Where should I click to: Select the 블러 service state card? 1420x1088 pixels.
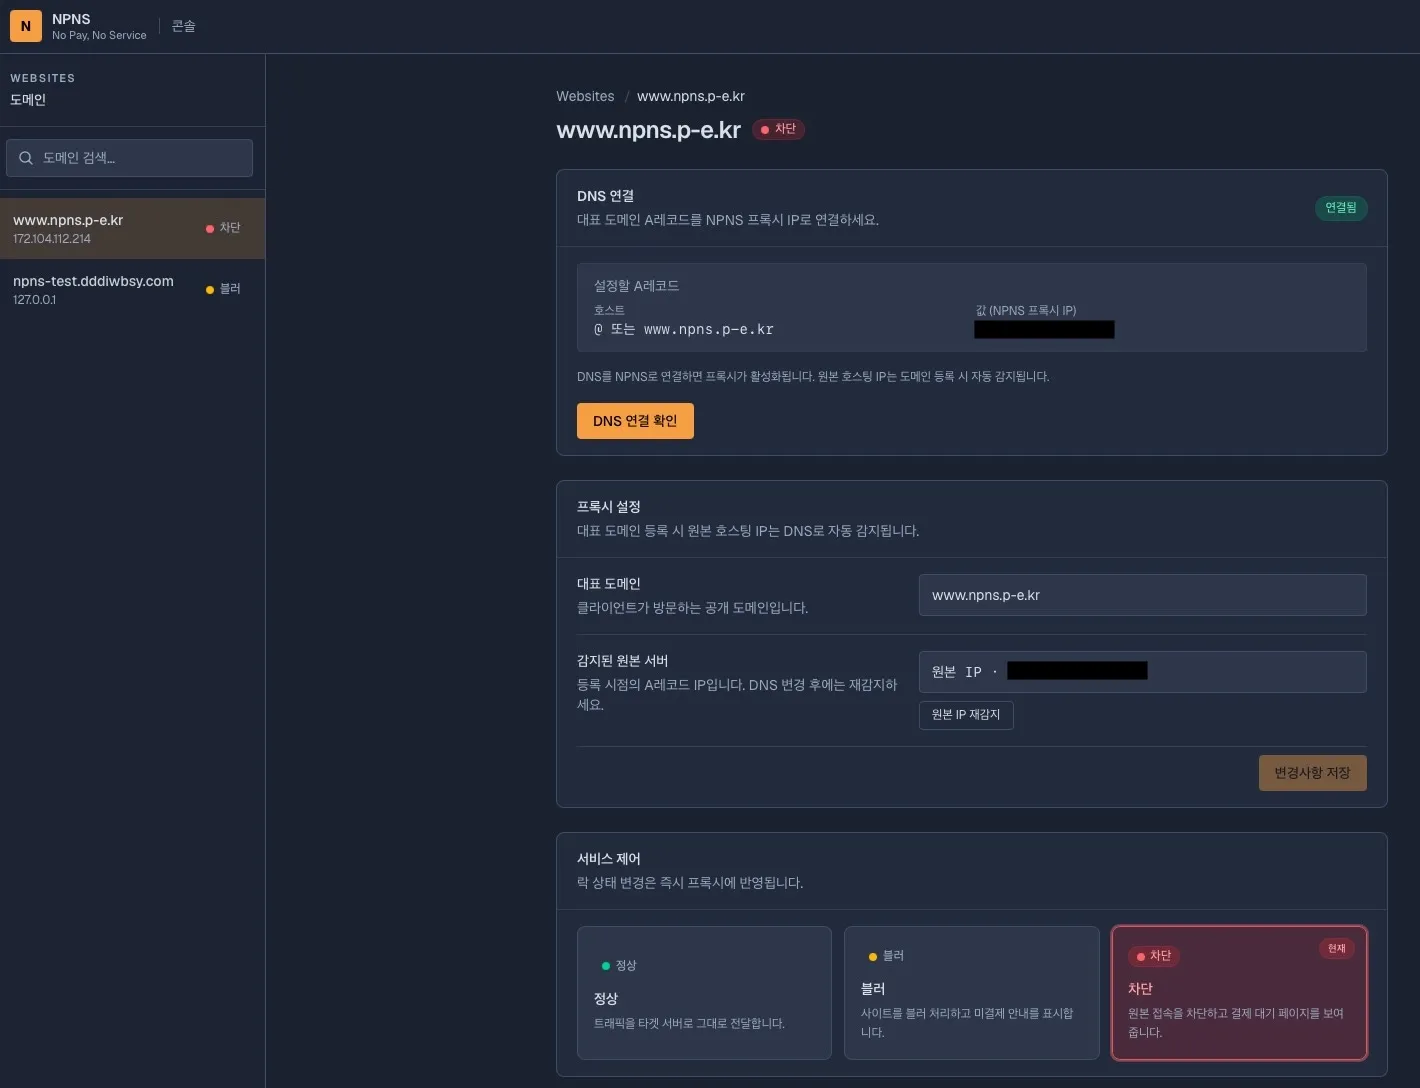(971, 993)
